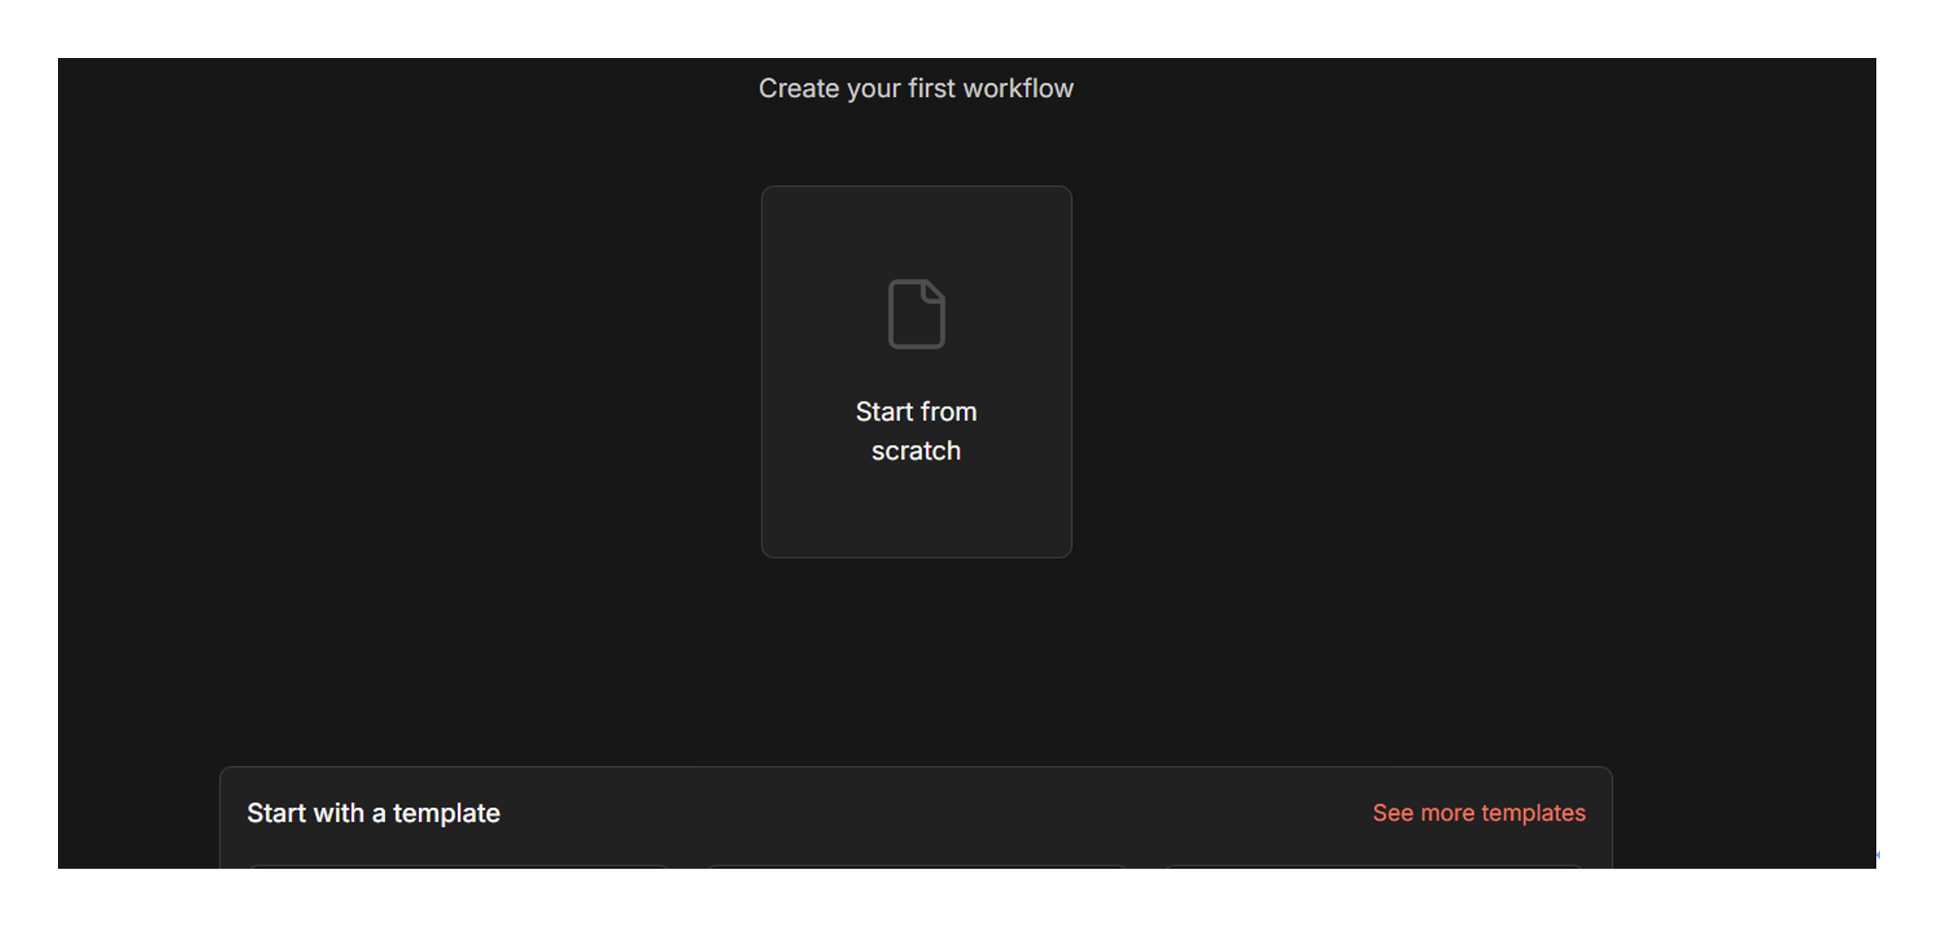Click the blank document icon
This screenshot has width=1938, height=928.
pos(915,314)
